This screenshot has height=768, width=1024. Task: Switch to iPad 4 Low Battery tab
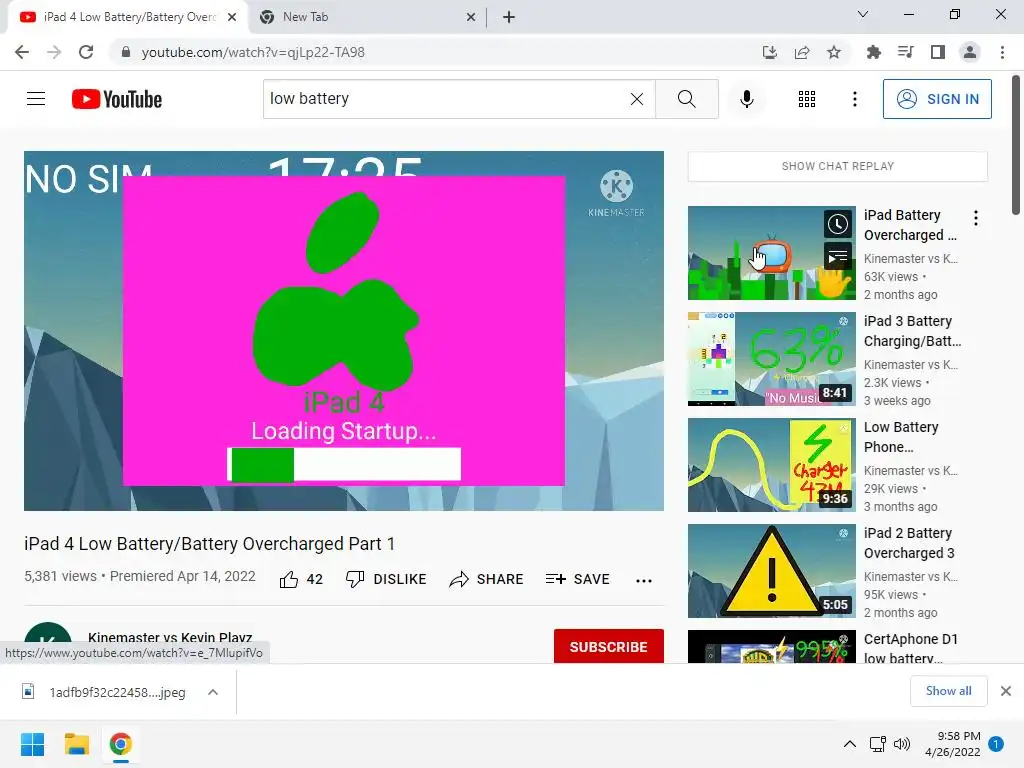point(127,17)
